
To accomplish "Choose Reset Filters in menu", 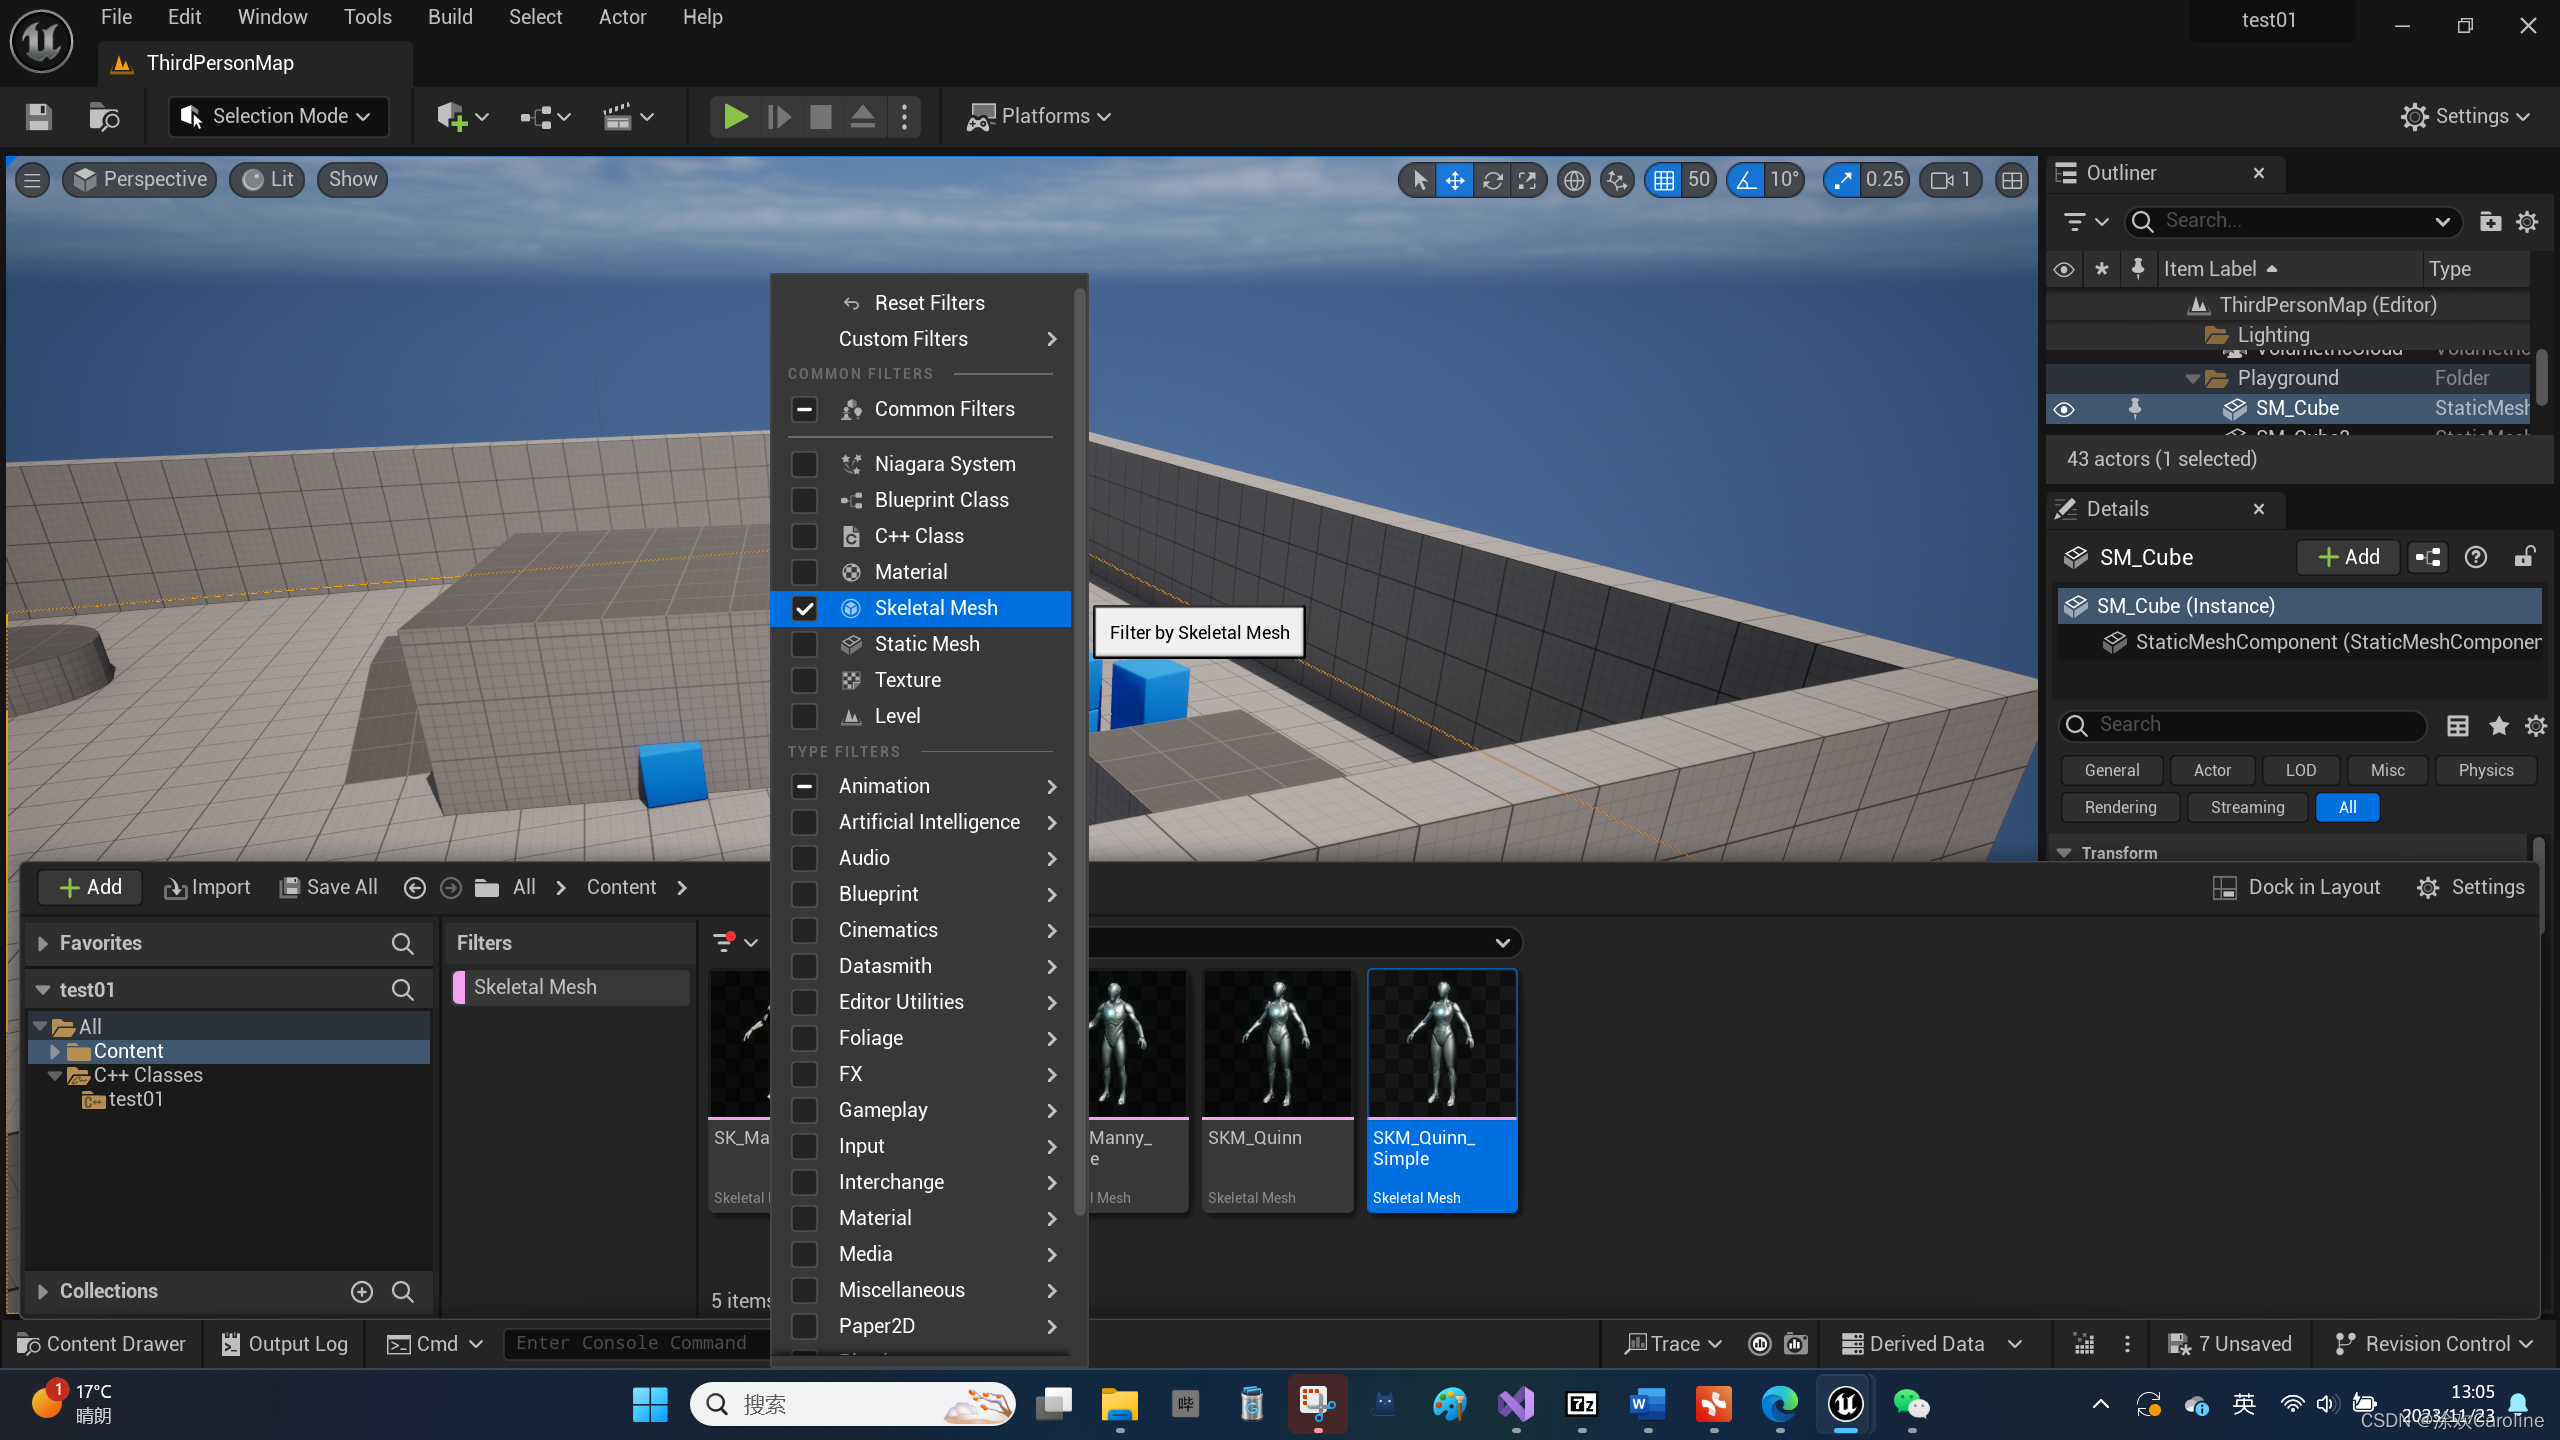I will pos(928,303).
